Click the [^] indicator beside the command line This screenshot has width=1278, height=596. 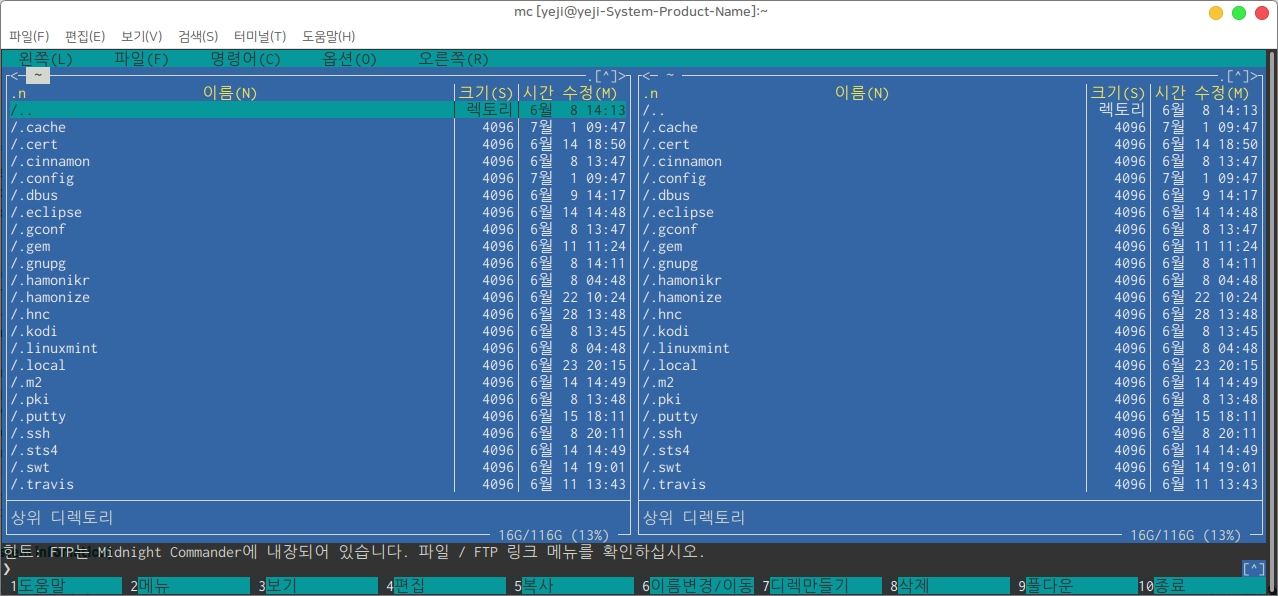(x=1253, y=568)
